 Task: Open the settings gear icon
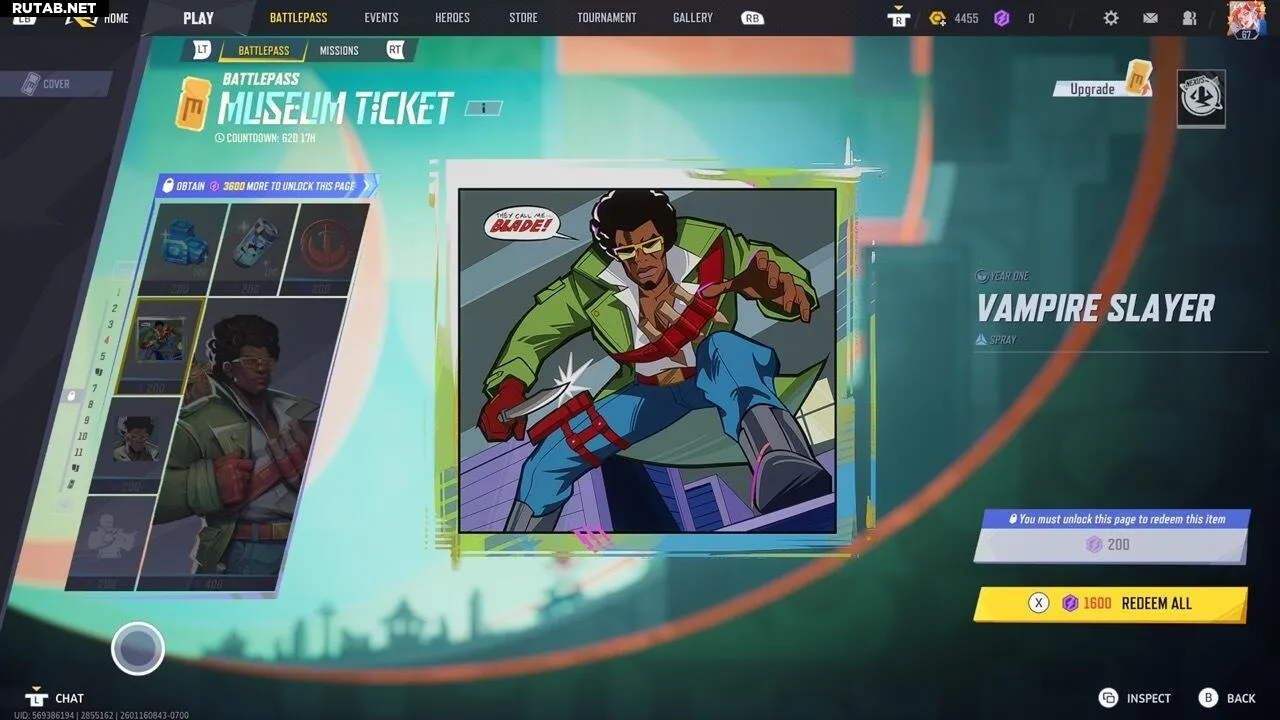click(x=1111, y=18)
